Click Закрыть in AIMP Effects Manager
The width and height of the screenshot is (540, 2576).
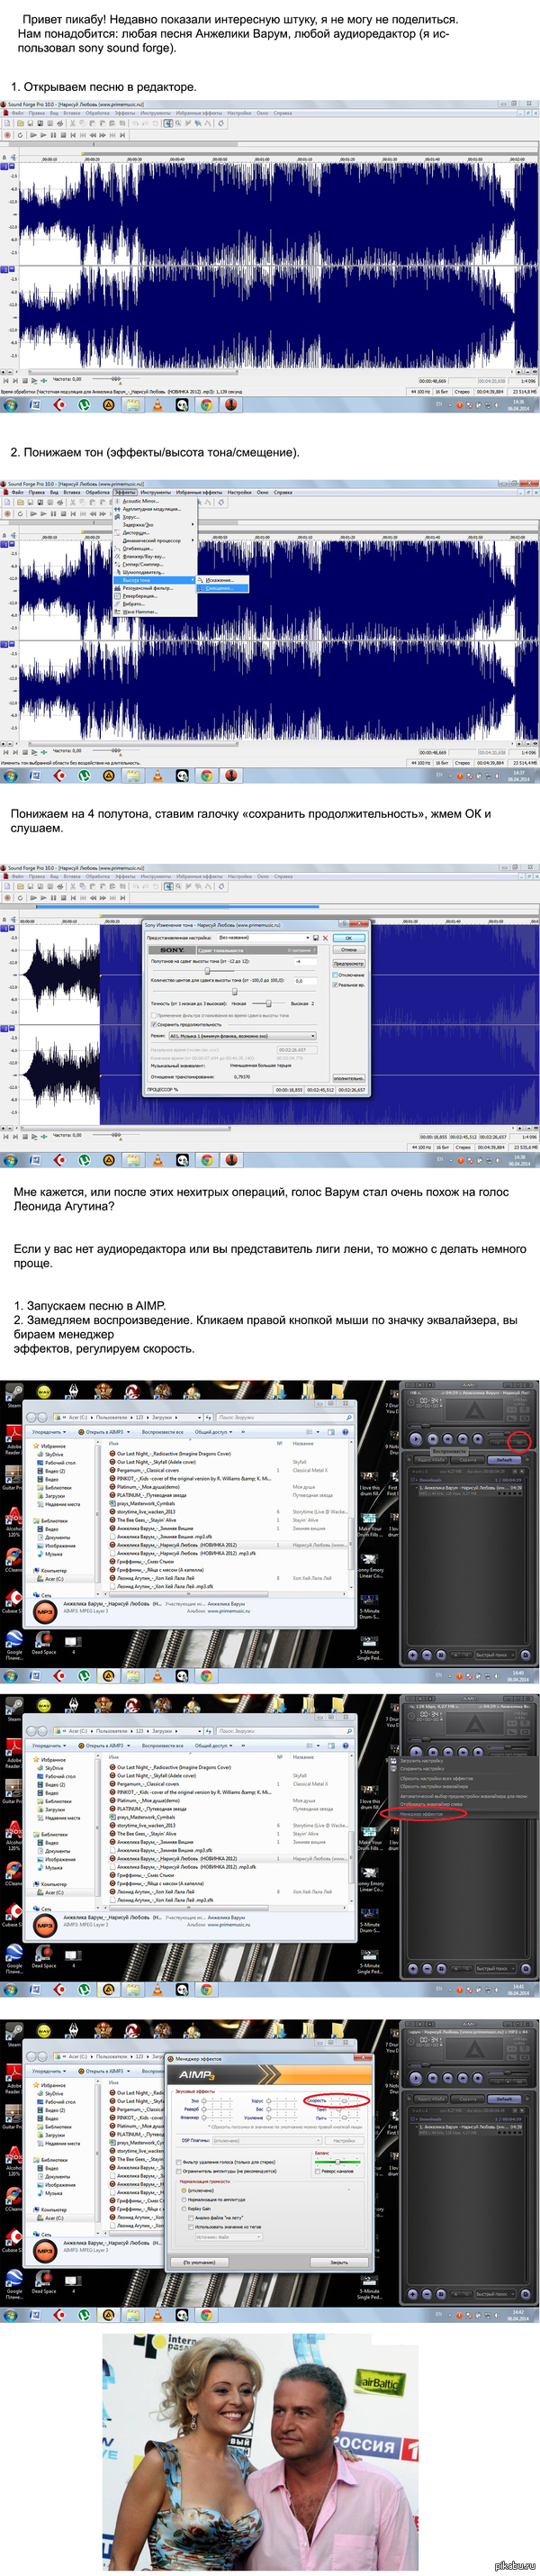pos(339,2262)
